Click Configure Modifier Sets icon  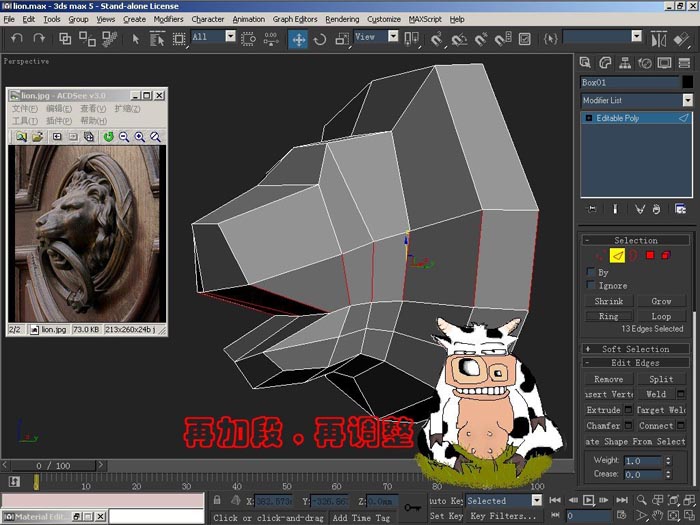(x=680, y=209)
